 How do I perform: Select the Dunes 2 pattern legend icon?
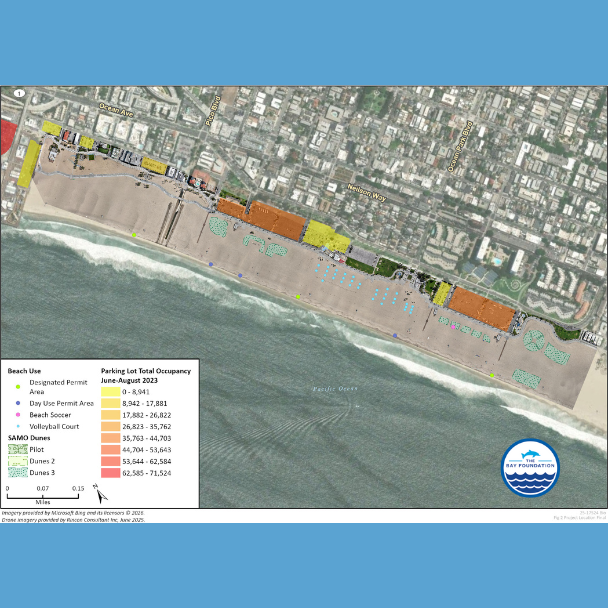click(x=17, y=462)
